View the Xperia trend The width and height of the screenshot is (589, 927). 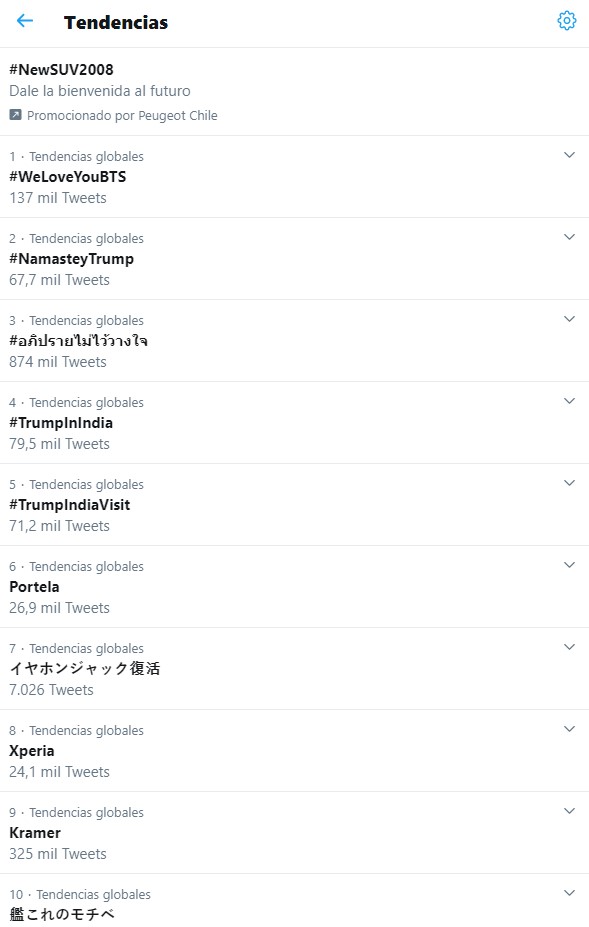[32, 751]
